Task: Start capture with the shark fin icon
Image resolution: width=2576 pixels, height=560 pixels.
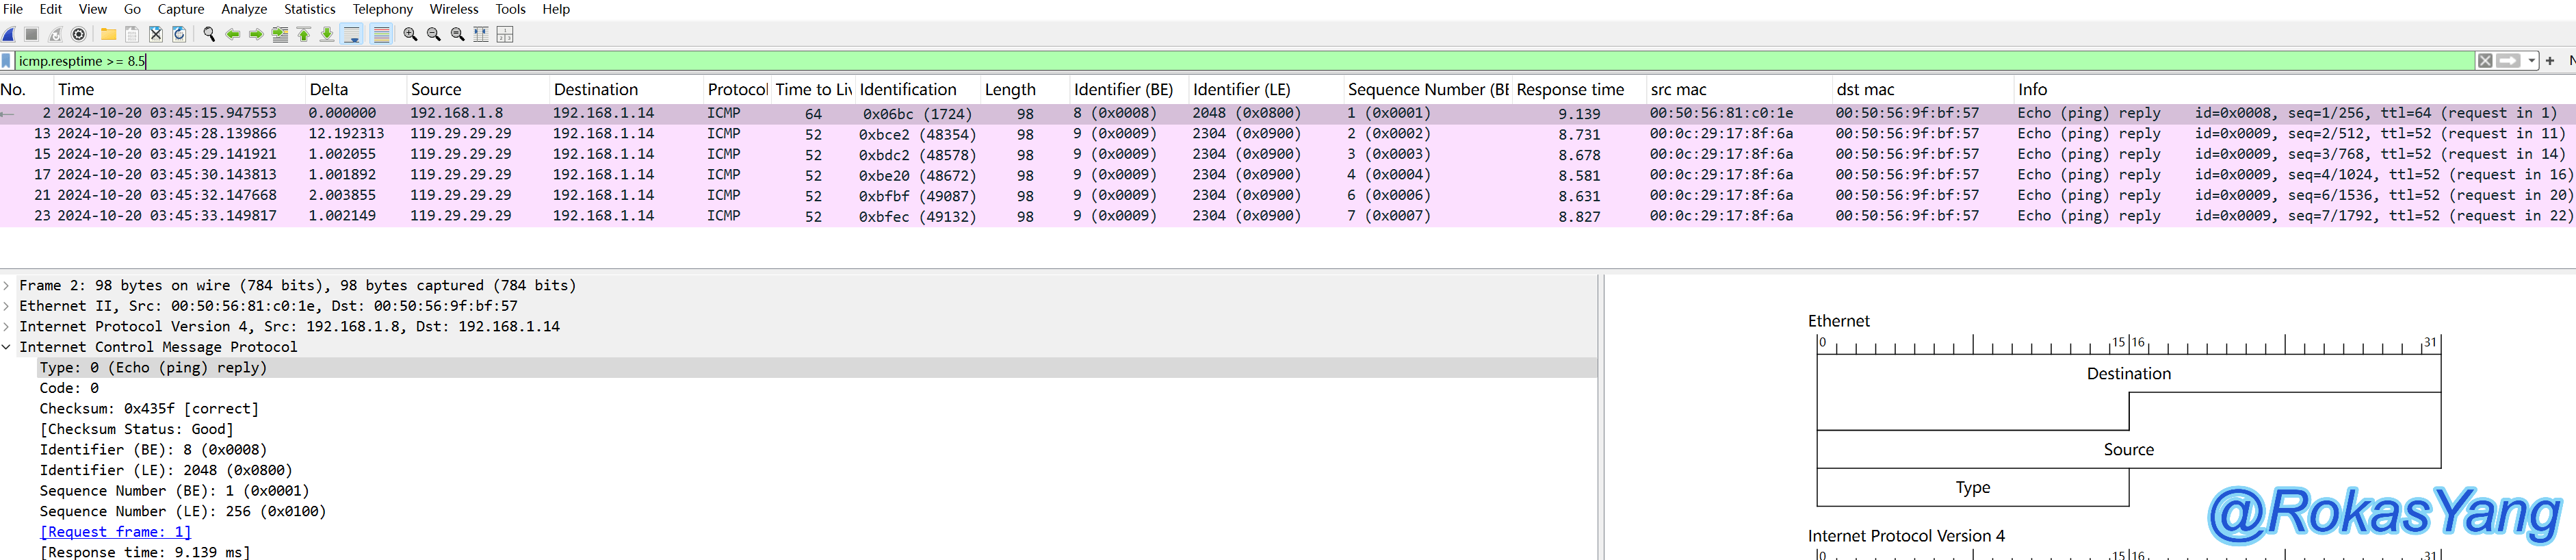Action: pyautogui.click(x=9, y=34)
